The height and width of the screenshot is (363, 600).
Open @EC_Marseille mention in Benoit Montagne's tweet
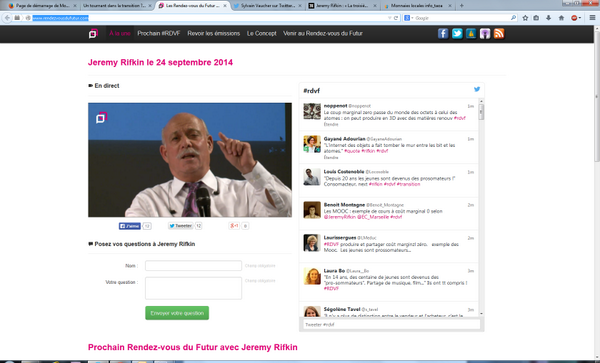373,217
